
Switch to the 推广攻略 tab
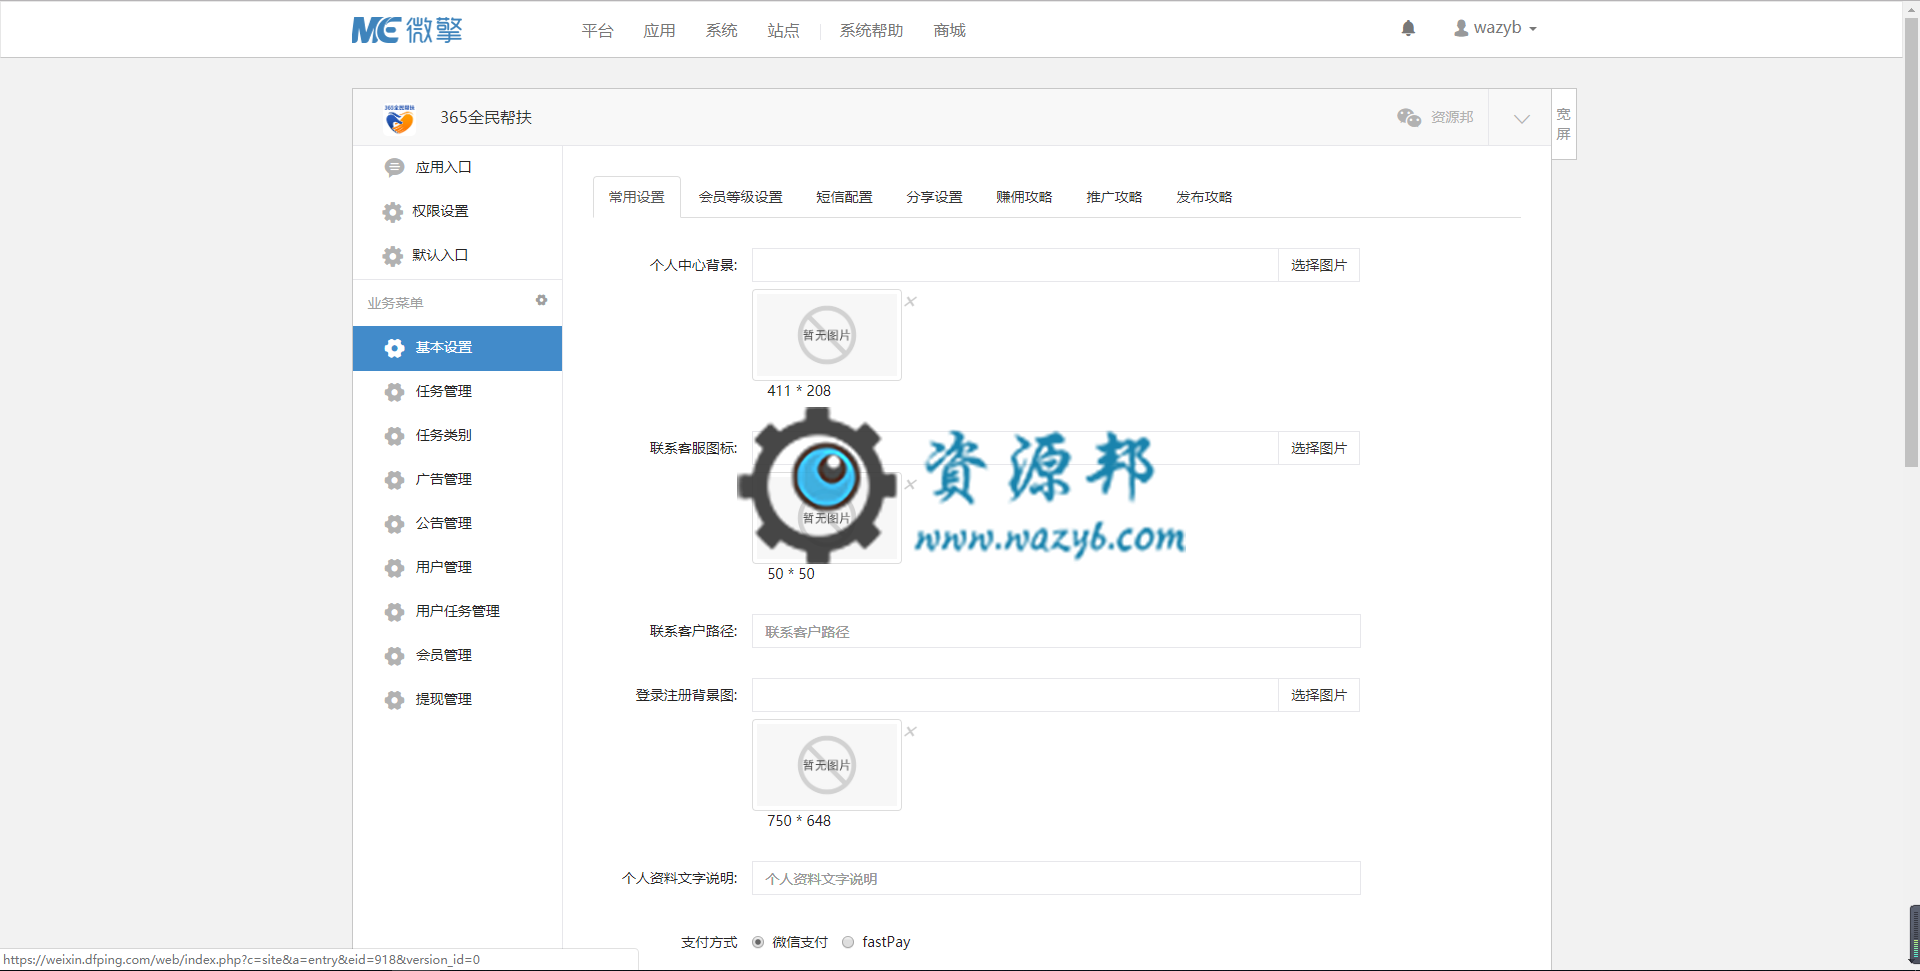coord(1114,197)
